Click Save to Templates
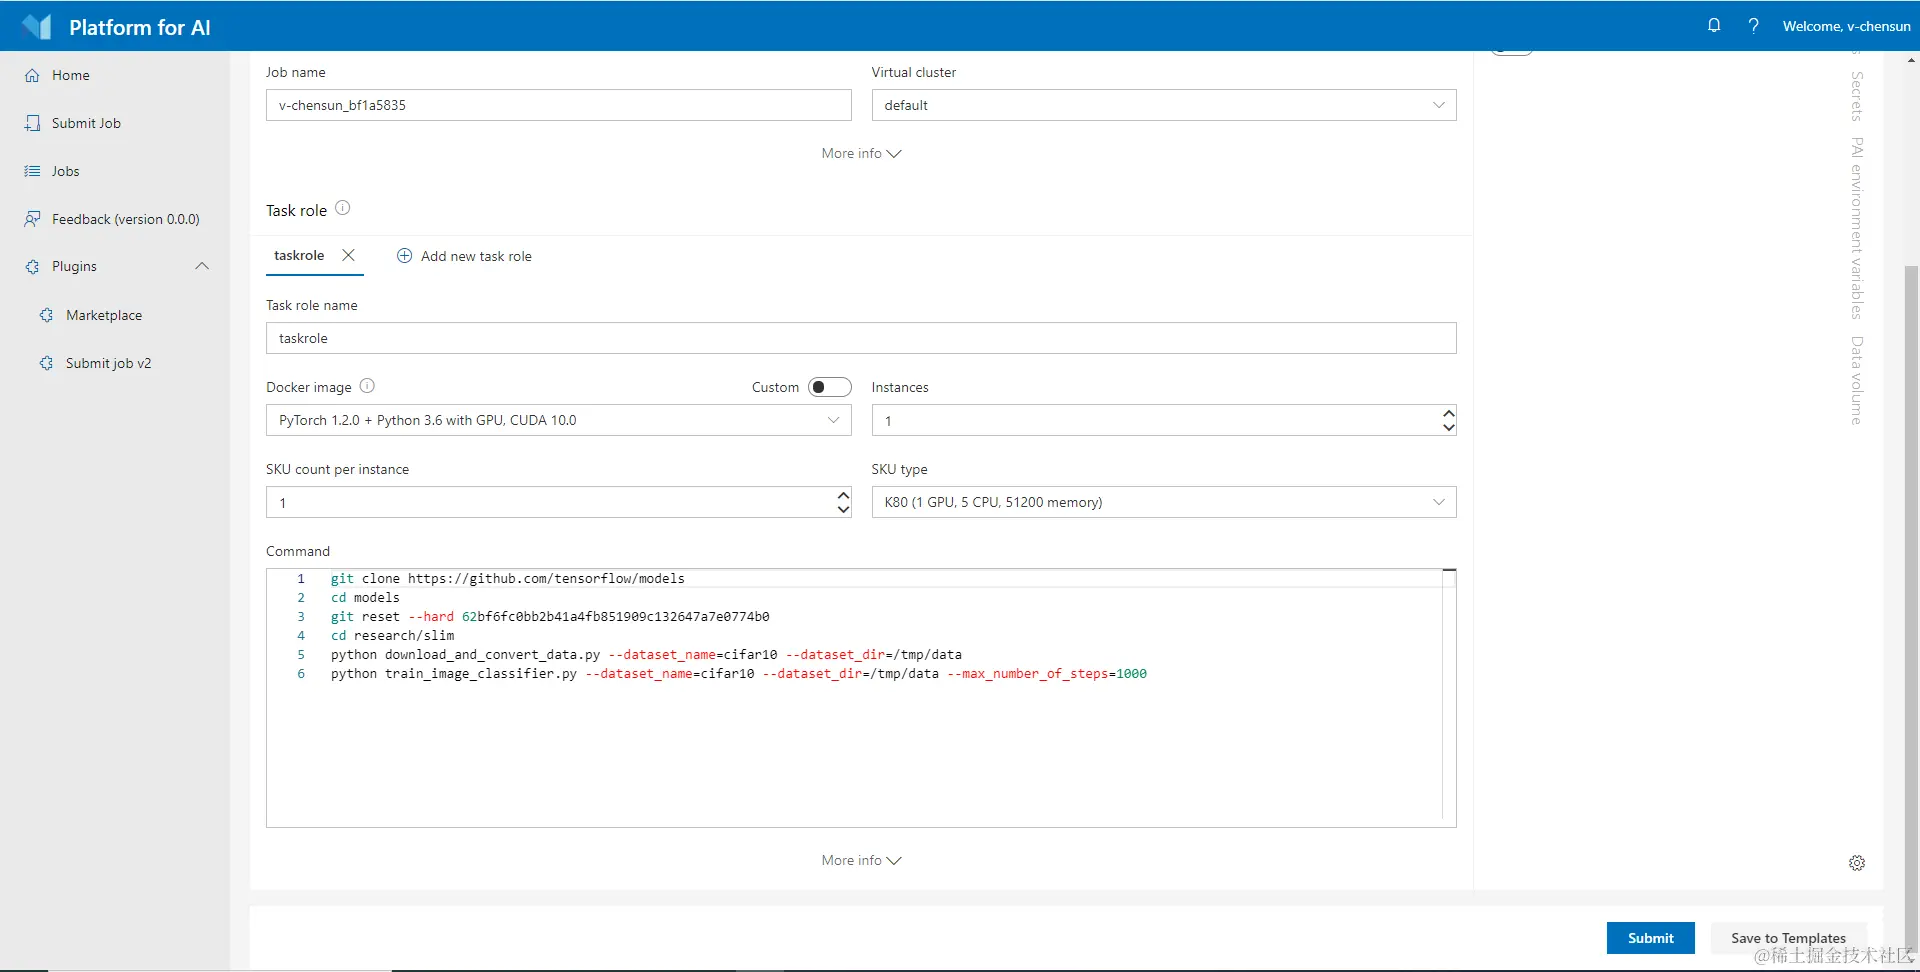This screenshot has height=972, width=1920. click(x=1788, y=938)
